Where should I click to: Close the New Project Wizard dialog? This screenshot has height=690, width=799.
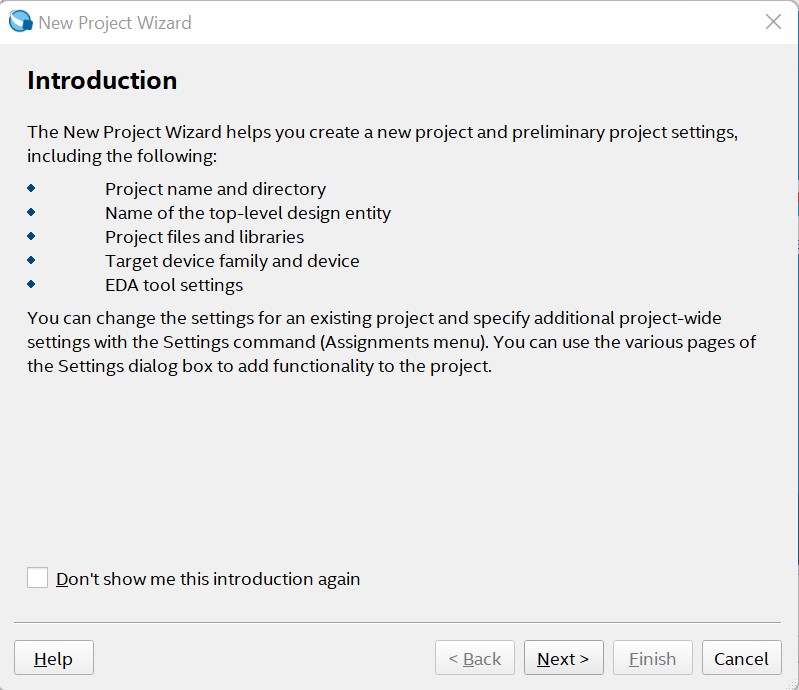click(x=773, y=22)
